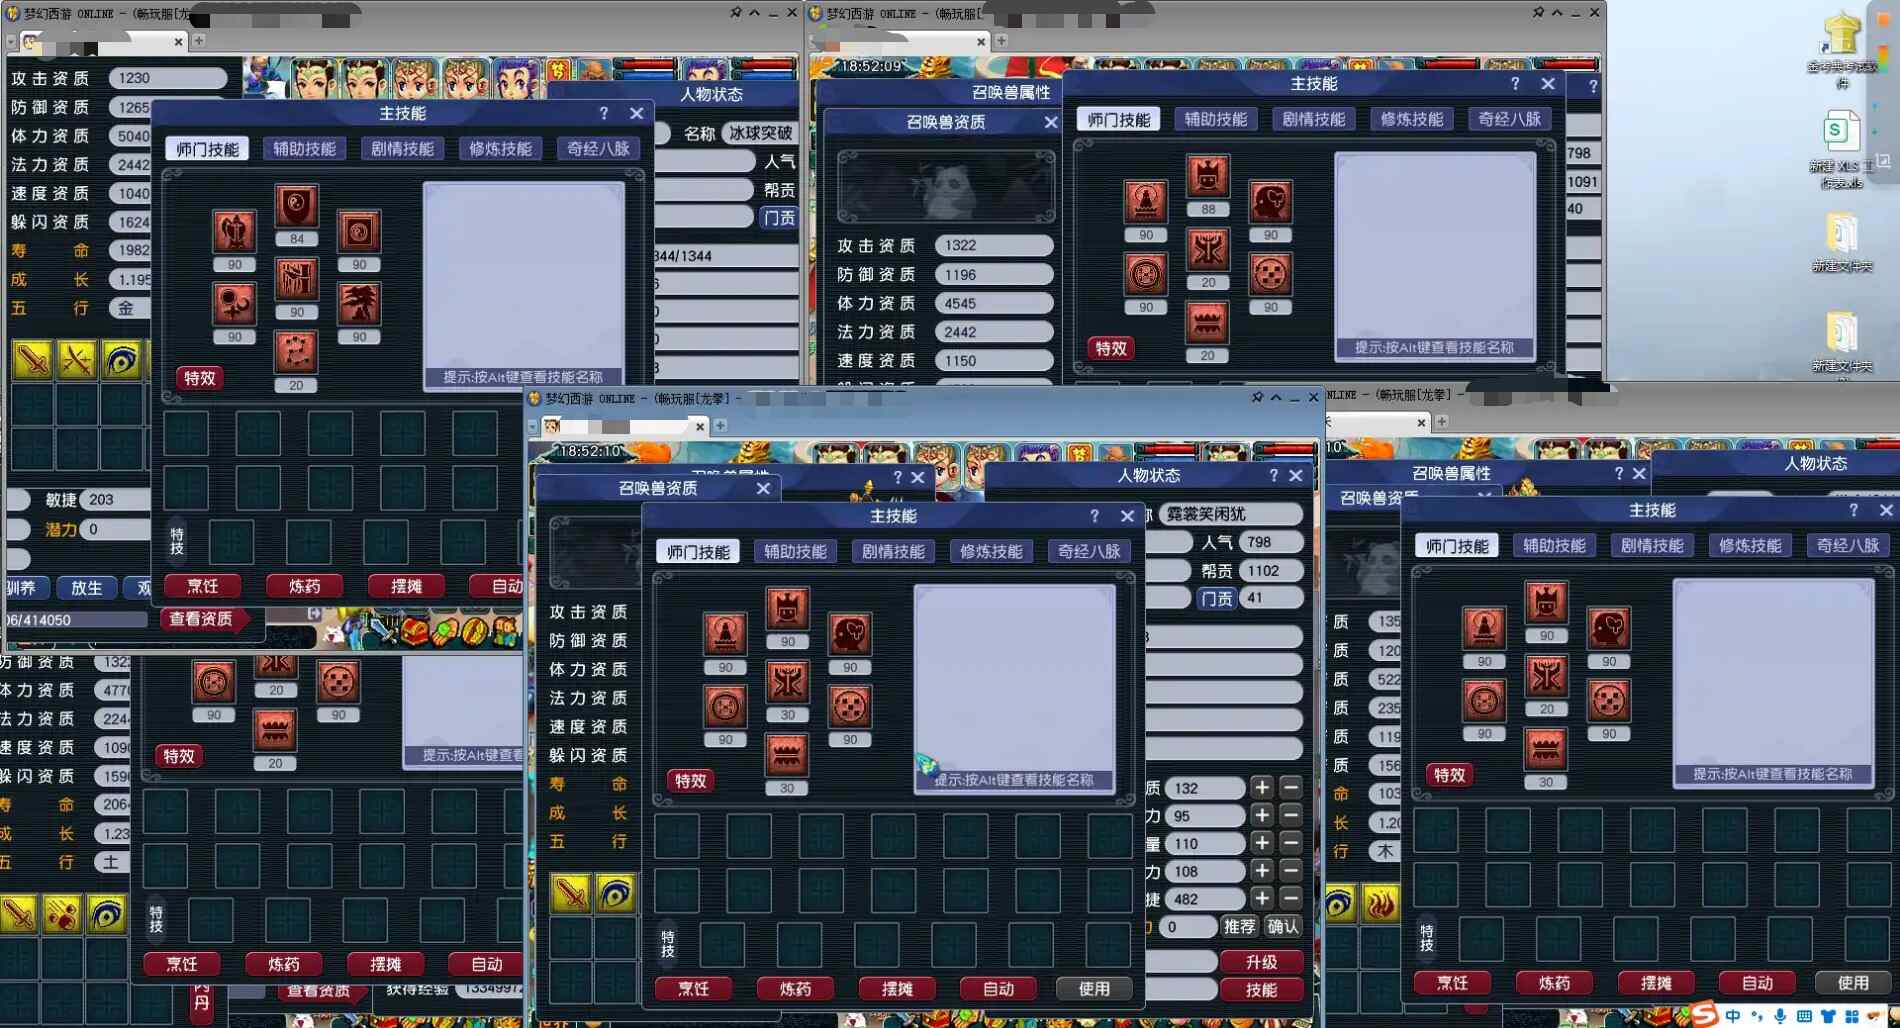Viewport: 1900px width, 1028px height.
Task: Open help for 人物状态 panel in center window
Action: point(1273,475)
